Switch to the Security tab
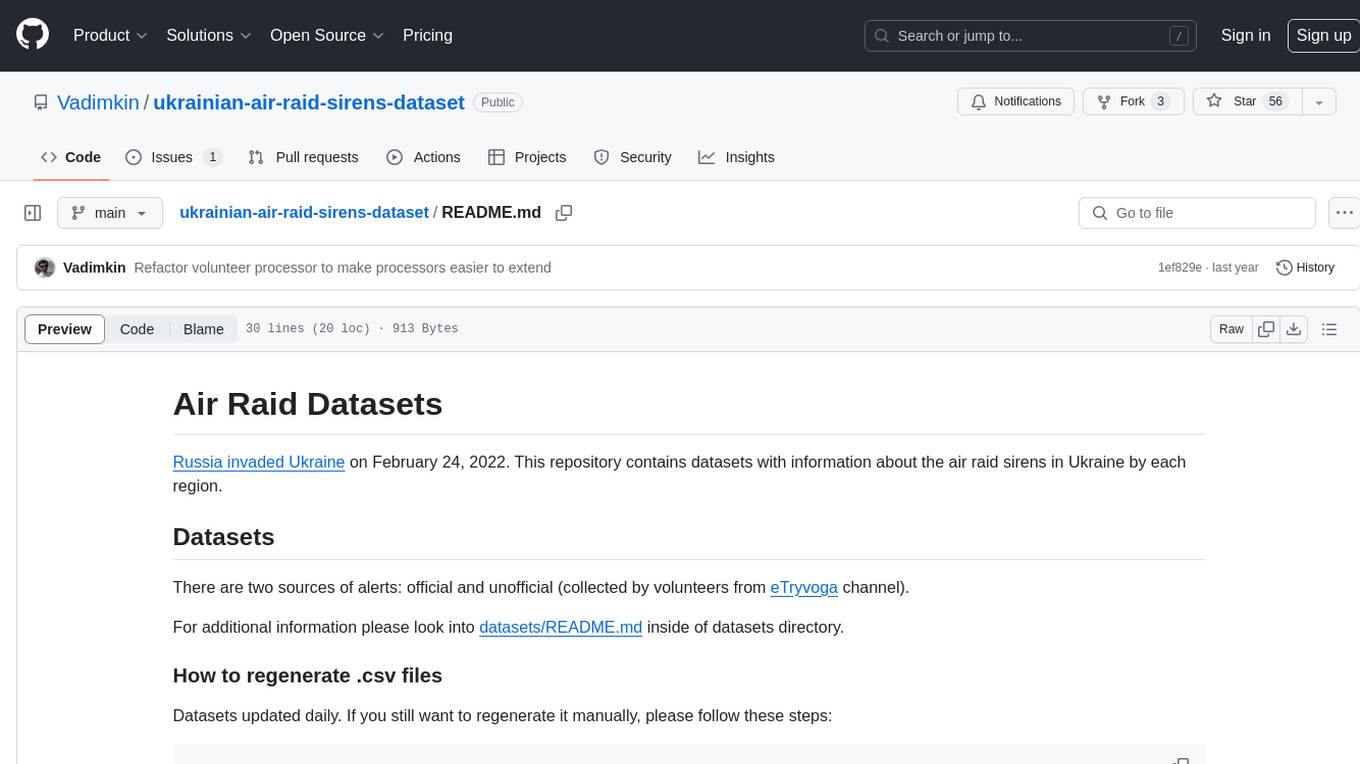 coord(632,157)
